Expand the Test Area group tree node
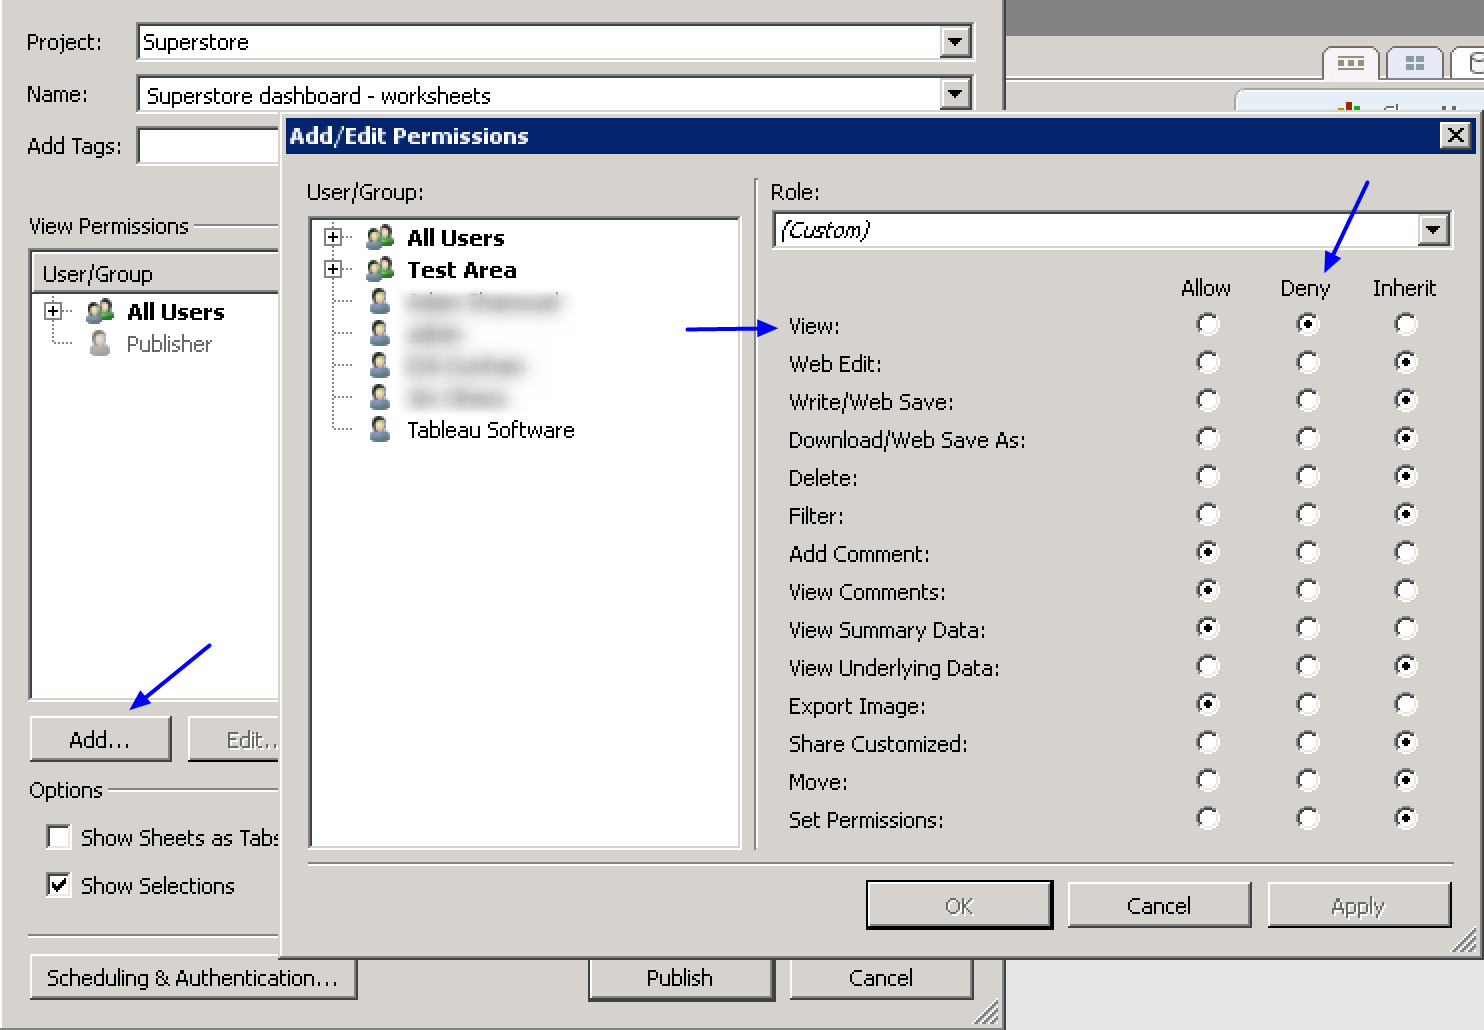 pos(333,270)
